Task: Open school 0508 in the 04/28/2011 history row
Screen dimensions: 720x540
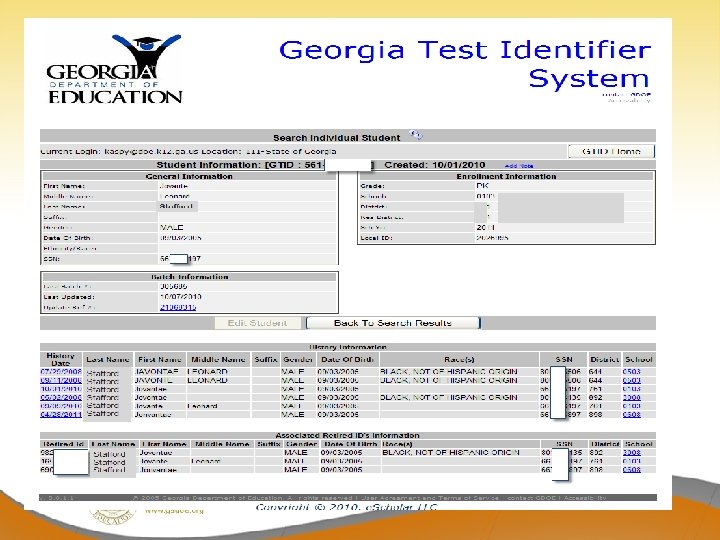Action: click(632, 414)
